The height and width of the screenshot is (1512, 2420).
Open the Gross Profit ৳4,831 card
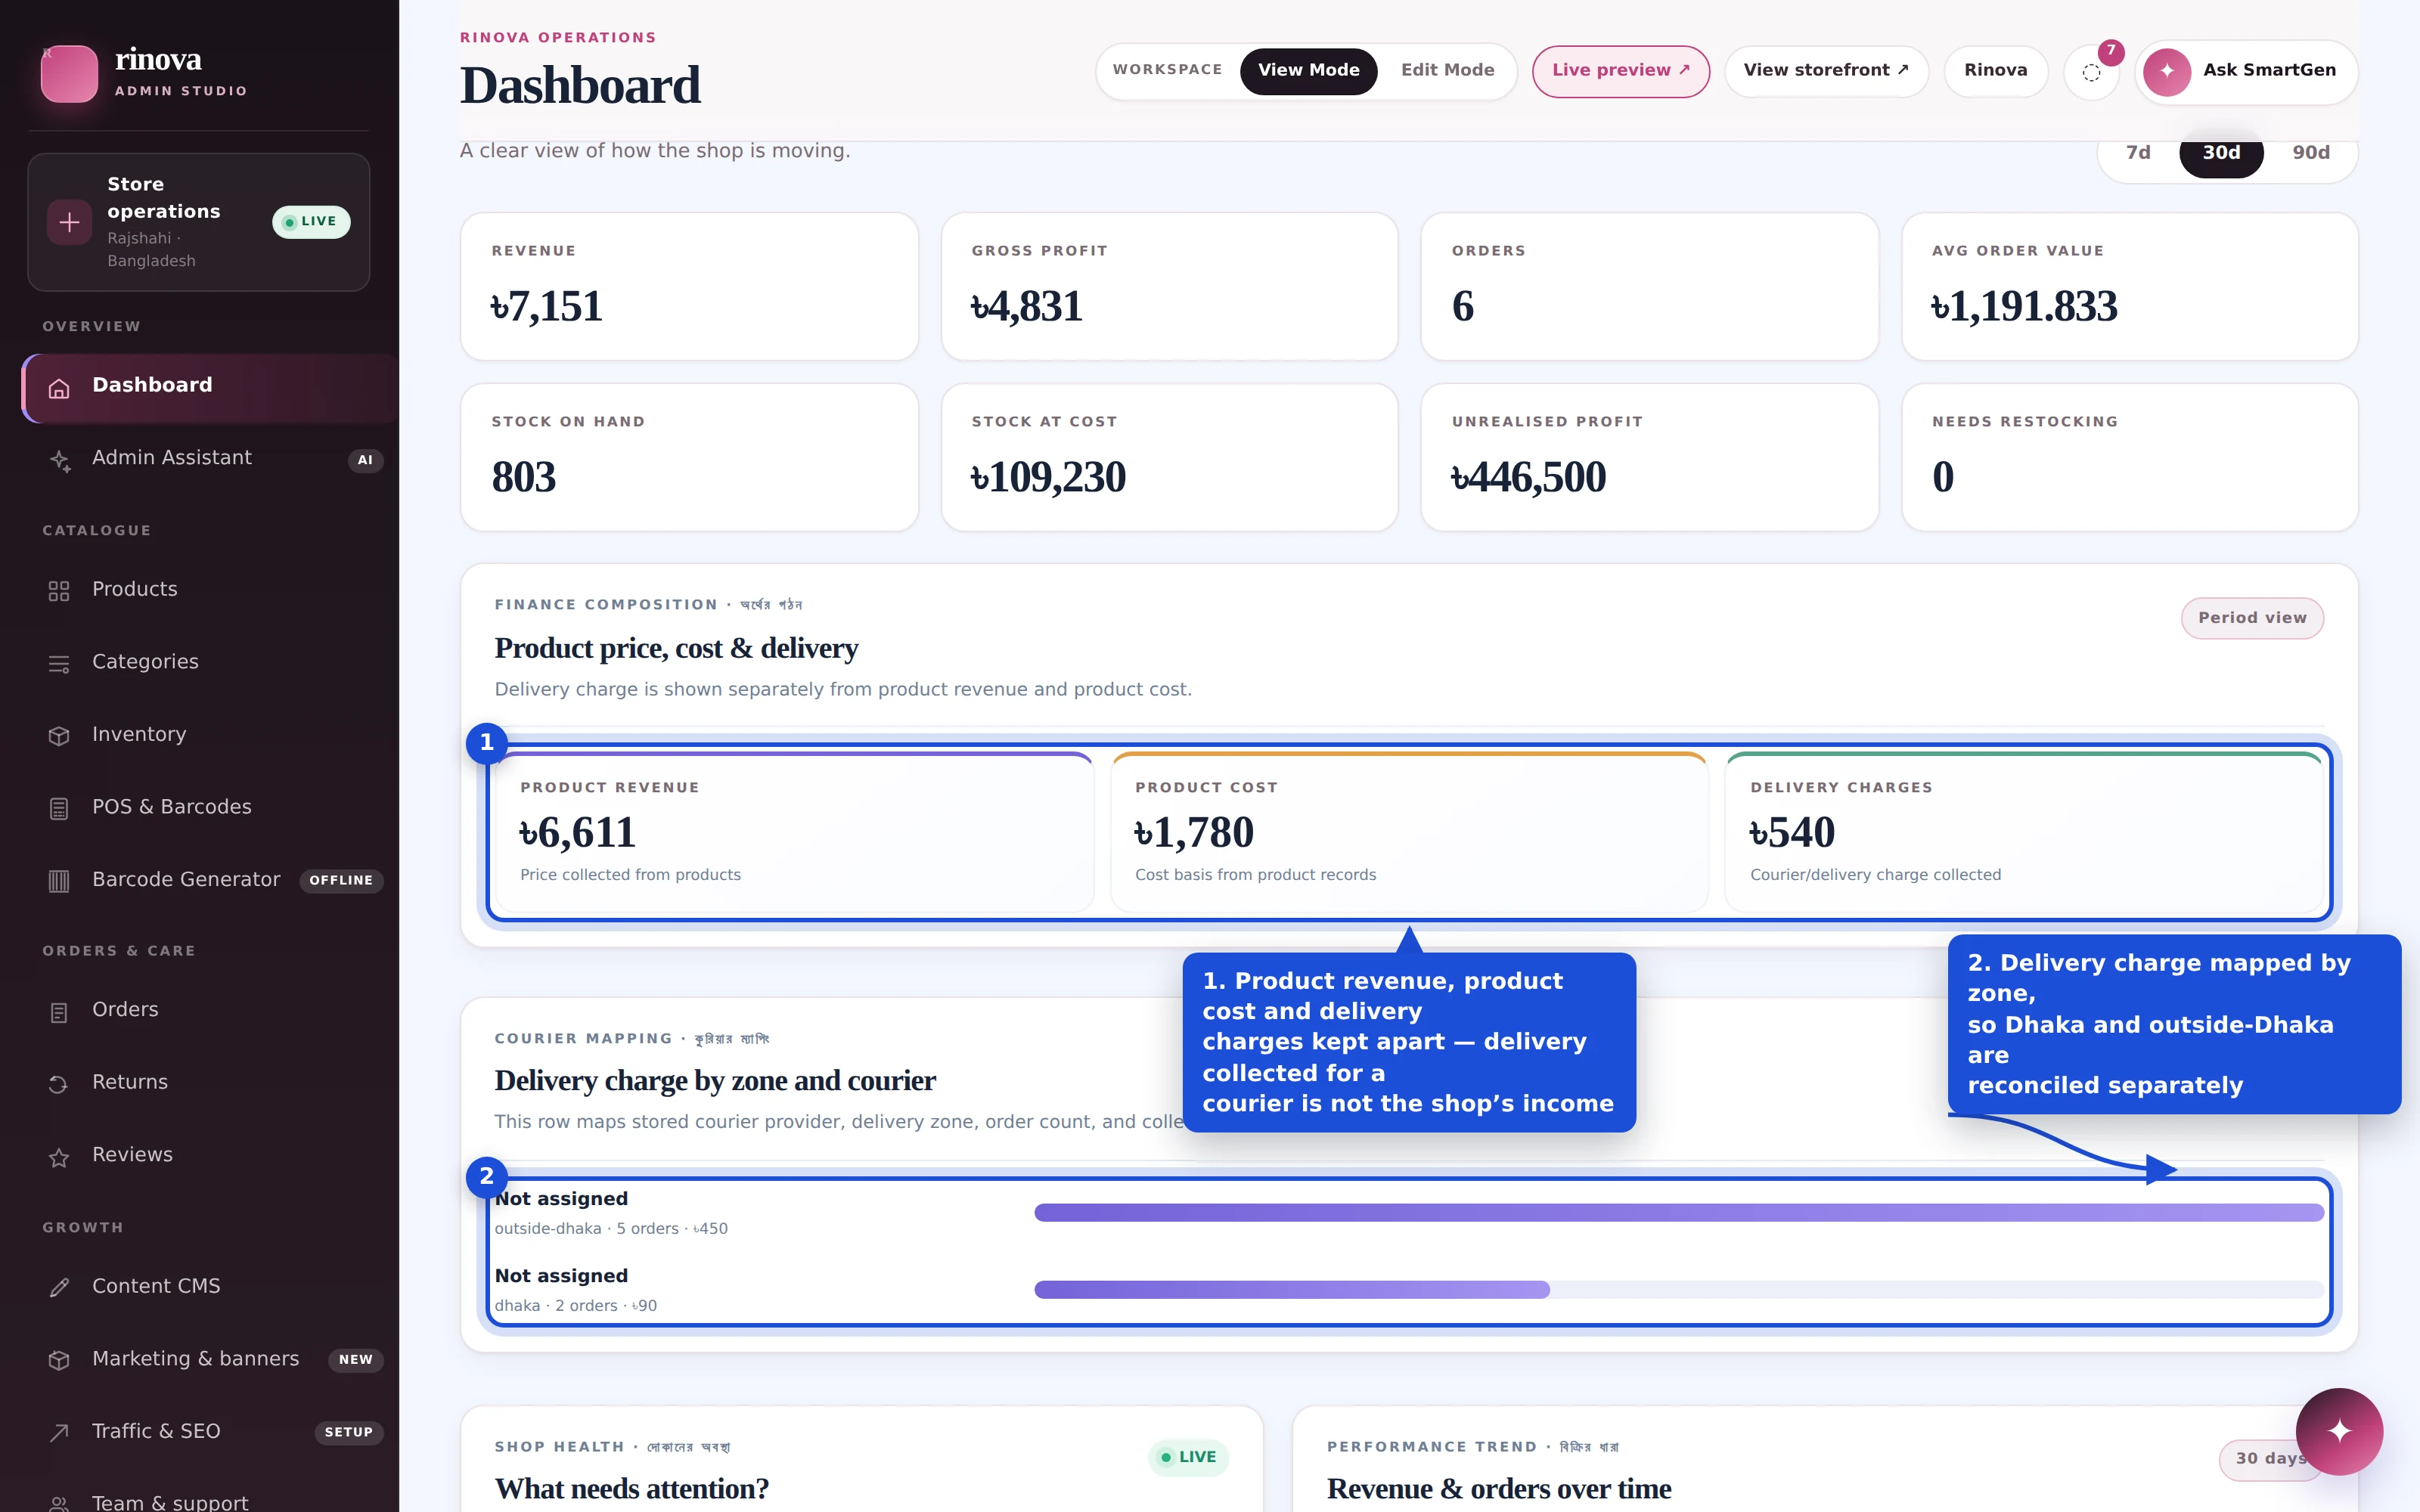point(1169,286)
